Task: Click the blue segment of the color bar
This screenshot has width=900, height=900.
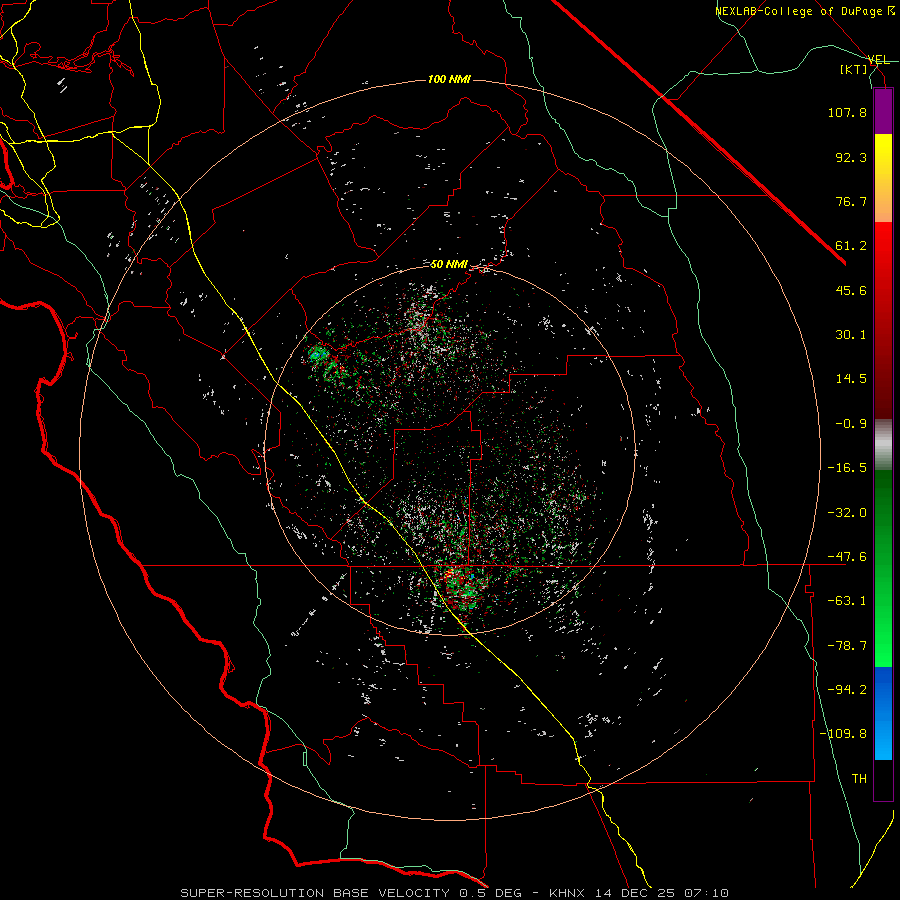Action: tap(883, 713)
